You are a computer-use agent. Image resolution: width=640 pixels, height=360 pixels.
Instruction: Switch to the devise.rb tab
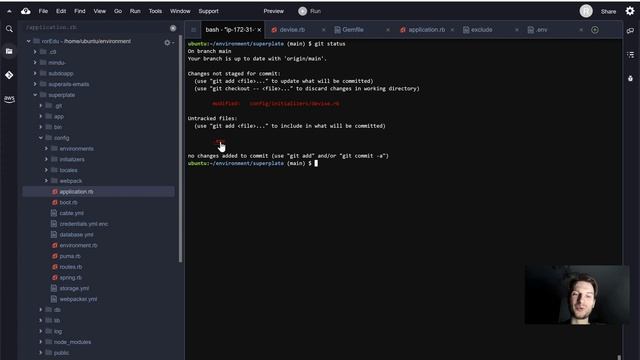pos(292,30)
